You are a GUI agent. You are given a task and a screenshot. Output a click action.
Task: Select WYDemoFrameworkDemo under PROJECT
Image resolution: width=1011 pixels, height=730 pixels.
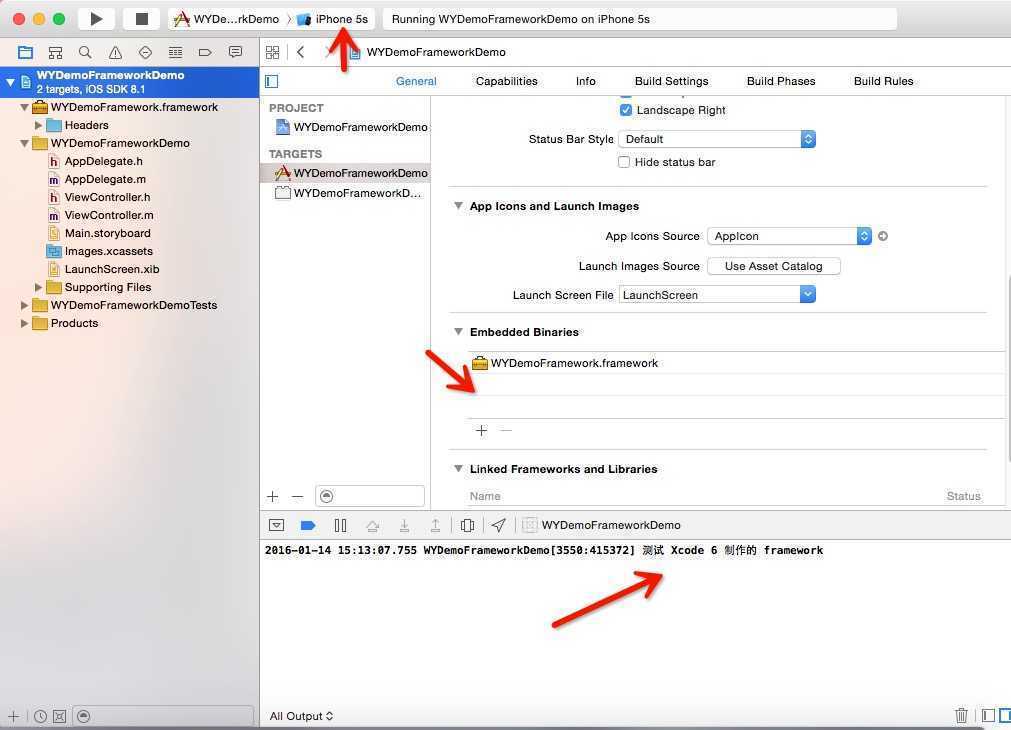pyautogui.click(x=346, y=127)
